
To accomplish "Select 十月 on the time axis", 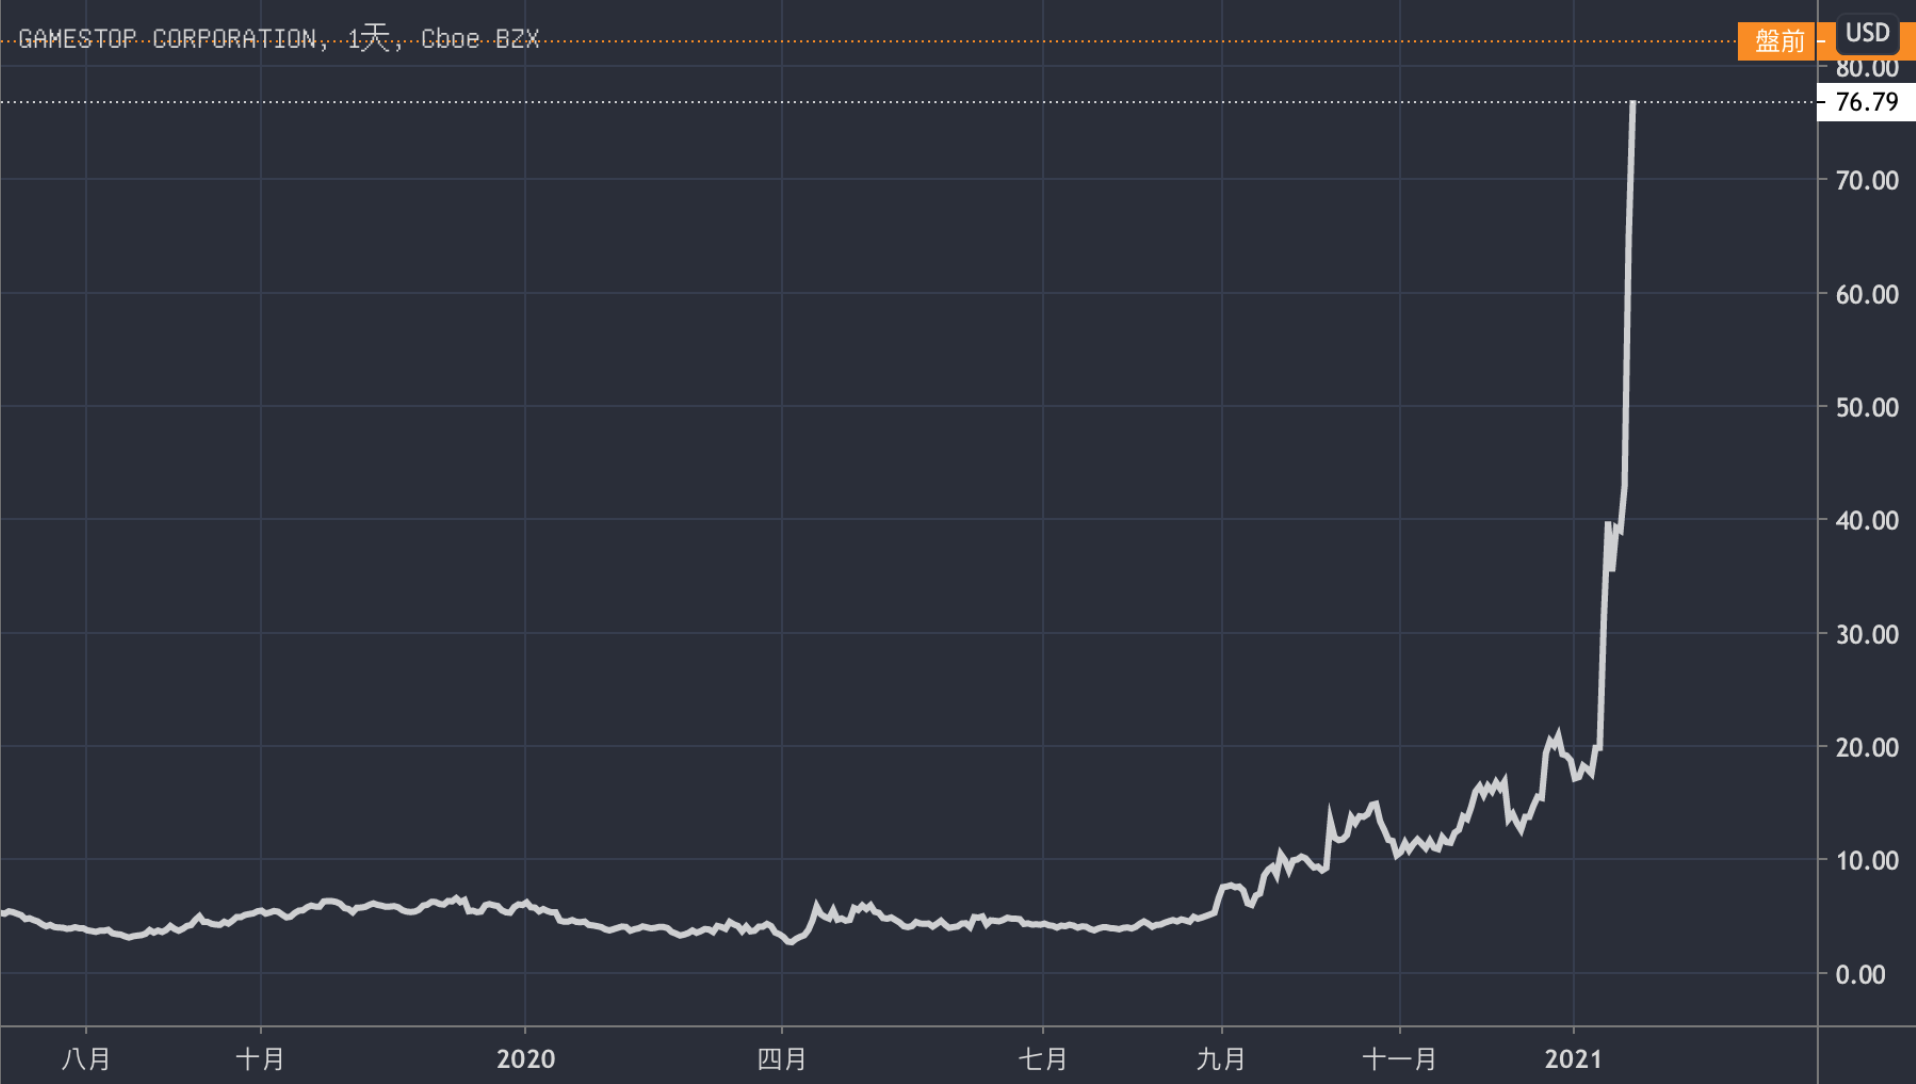I will 260,1059.
